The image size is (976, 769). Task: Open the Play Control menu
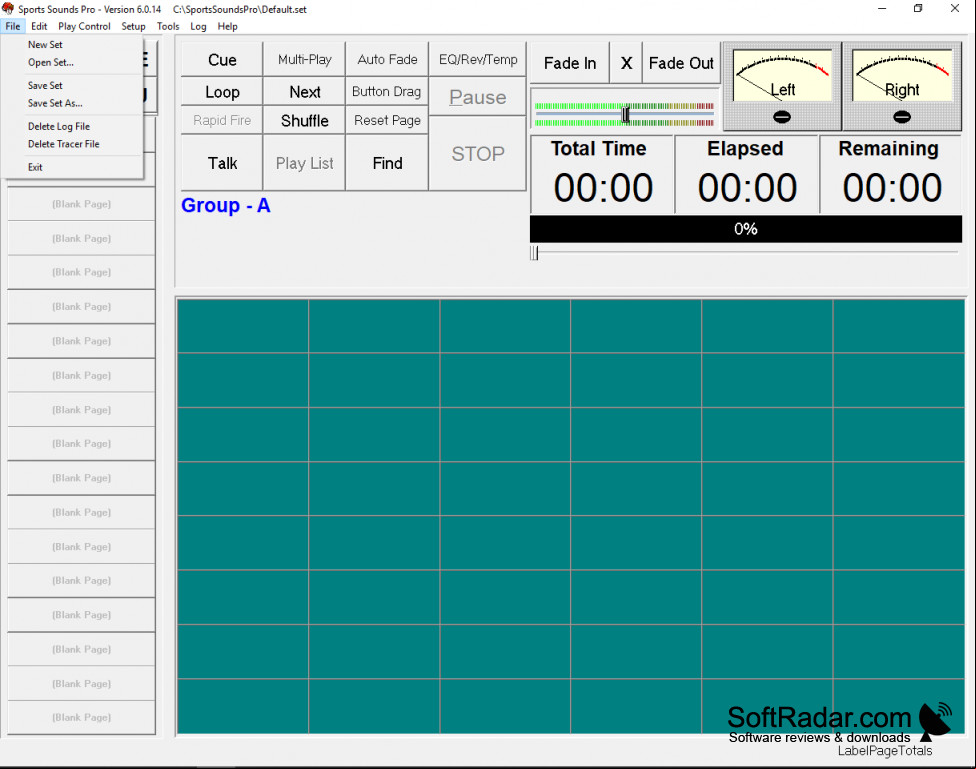pos(84,26)
